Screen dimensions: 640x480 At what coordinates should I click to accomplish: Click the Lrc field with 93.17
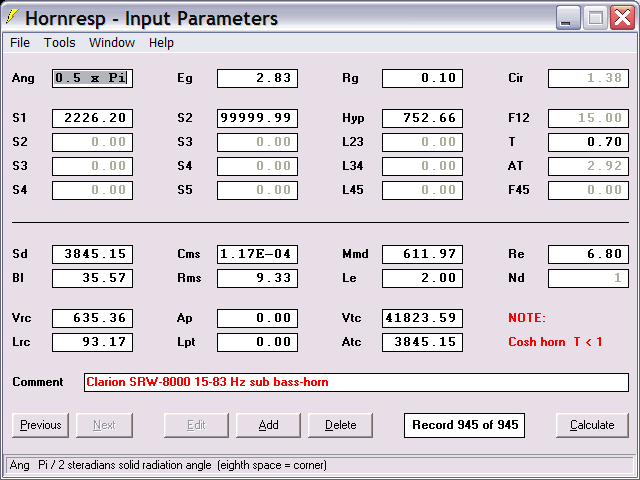click(92, 342)
